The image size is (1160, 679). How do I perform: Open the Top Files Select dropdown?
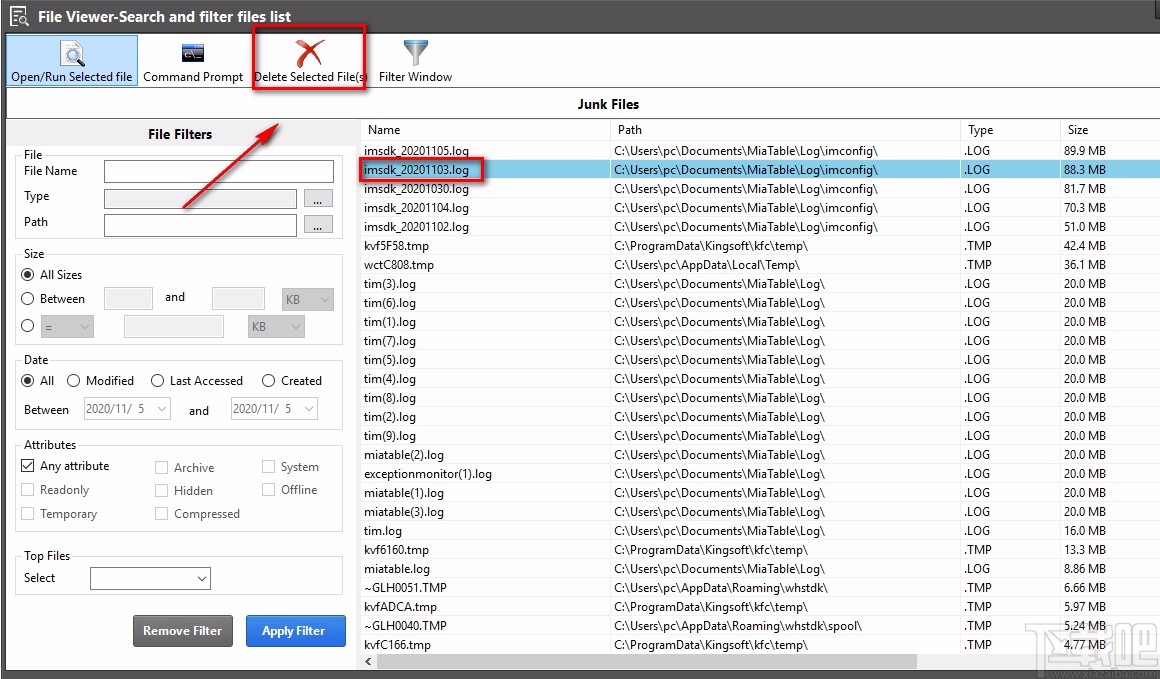pos(150,578)
